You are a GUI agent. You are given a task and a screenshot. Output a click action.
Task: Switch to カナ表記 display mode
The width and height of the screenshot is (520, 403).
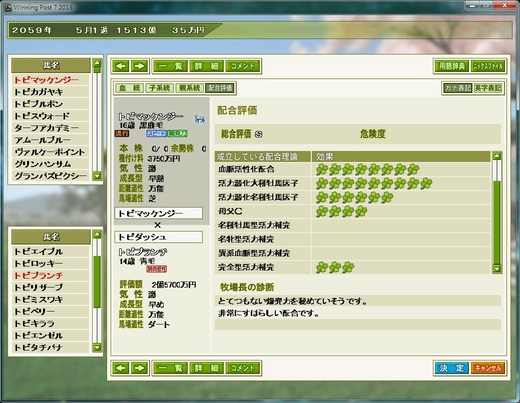[x=458, y=88]
